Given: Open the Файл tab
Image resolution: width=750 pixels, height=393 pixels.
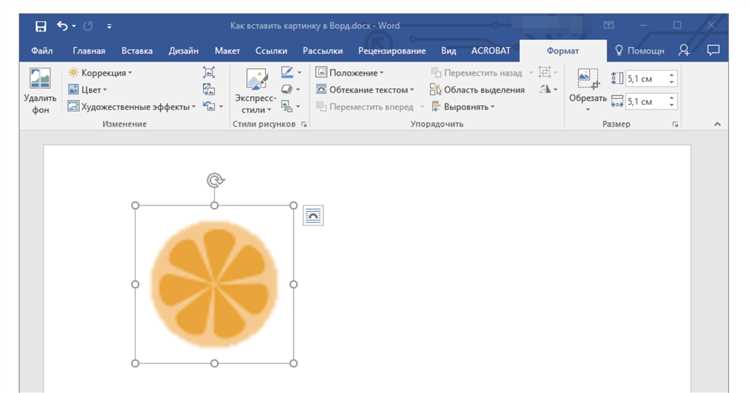Looking at the screenshot, I should pyautogui.click(x=42, y=51).
